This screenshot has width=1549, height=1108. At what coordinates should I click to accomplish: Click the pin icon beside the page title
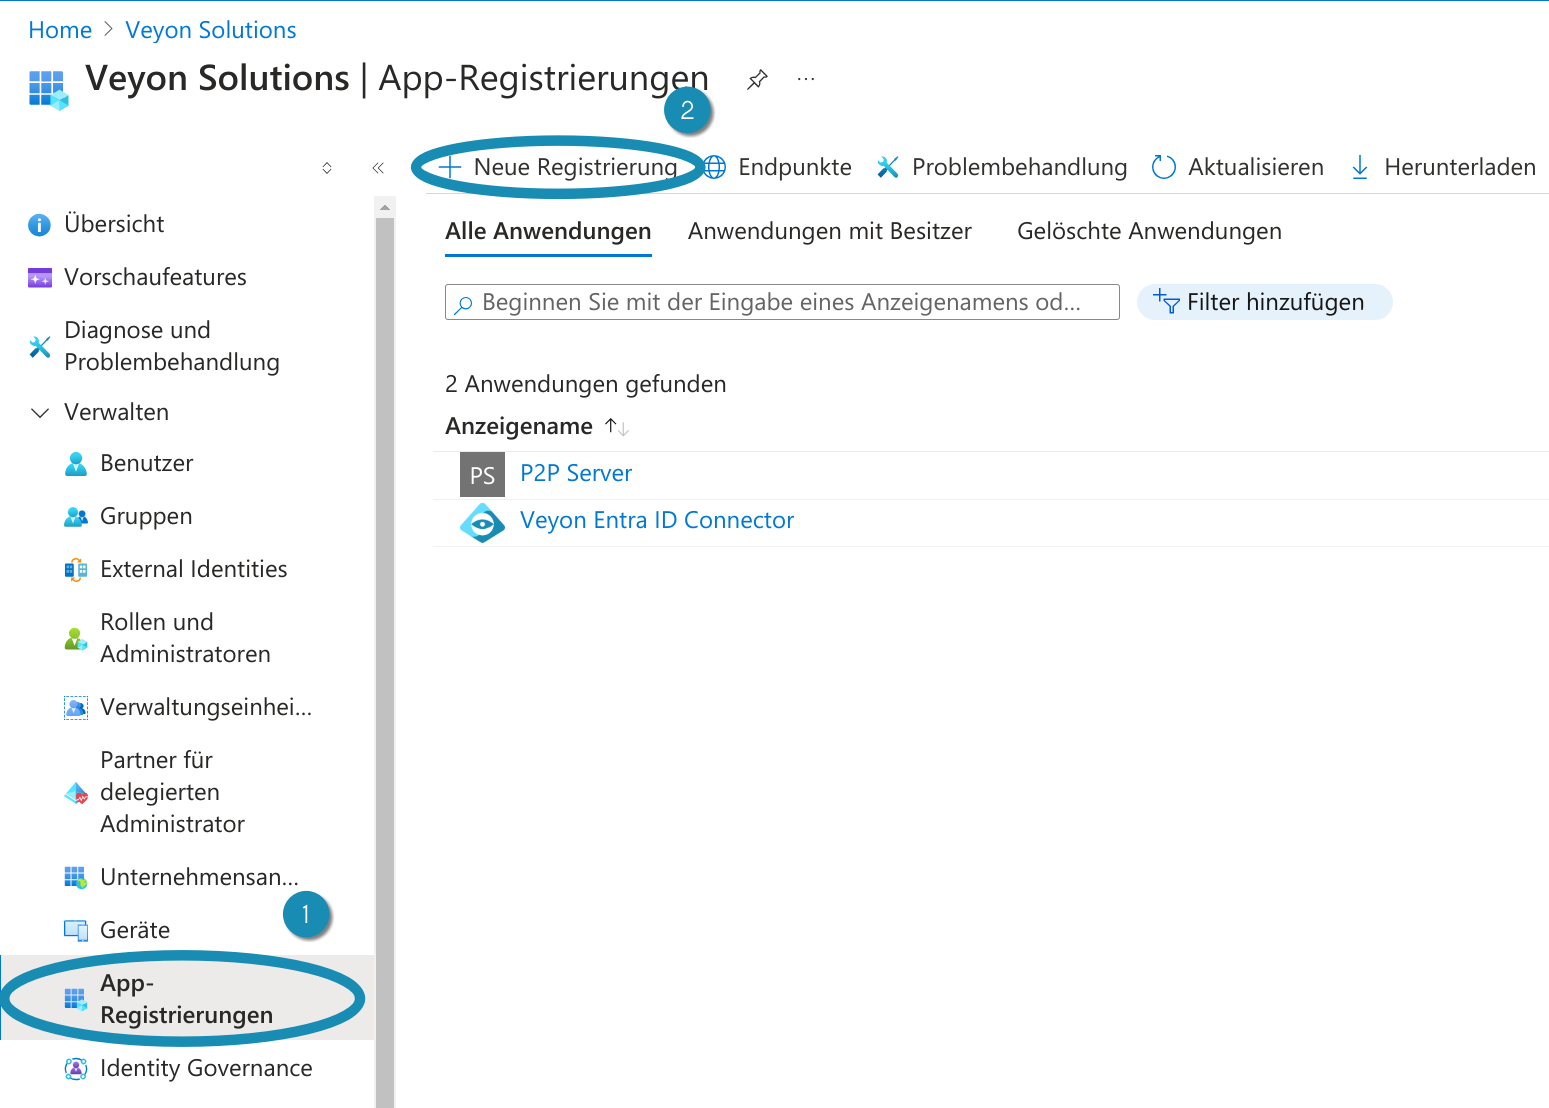click(x=757, y=79)
